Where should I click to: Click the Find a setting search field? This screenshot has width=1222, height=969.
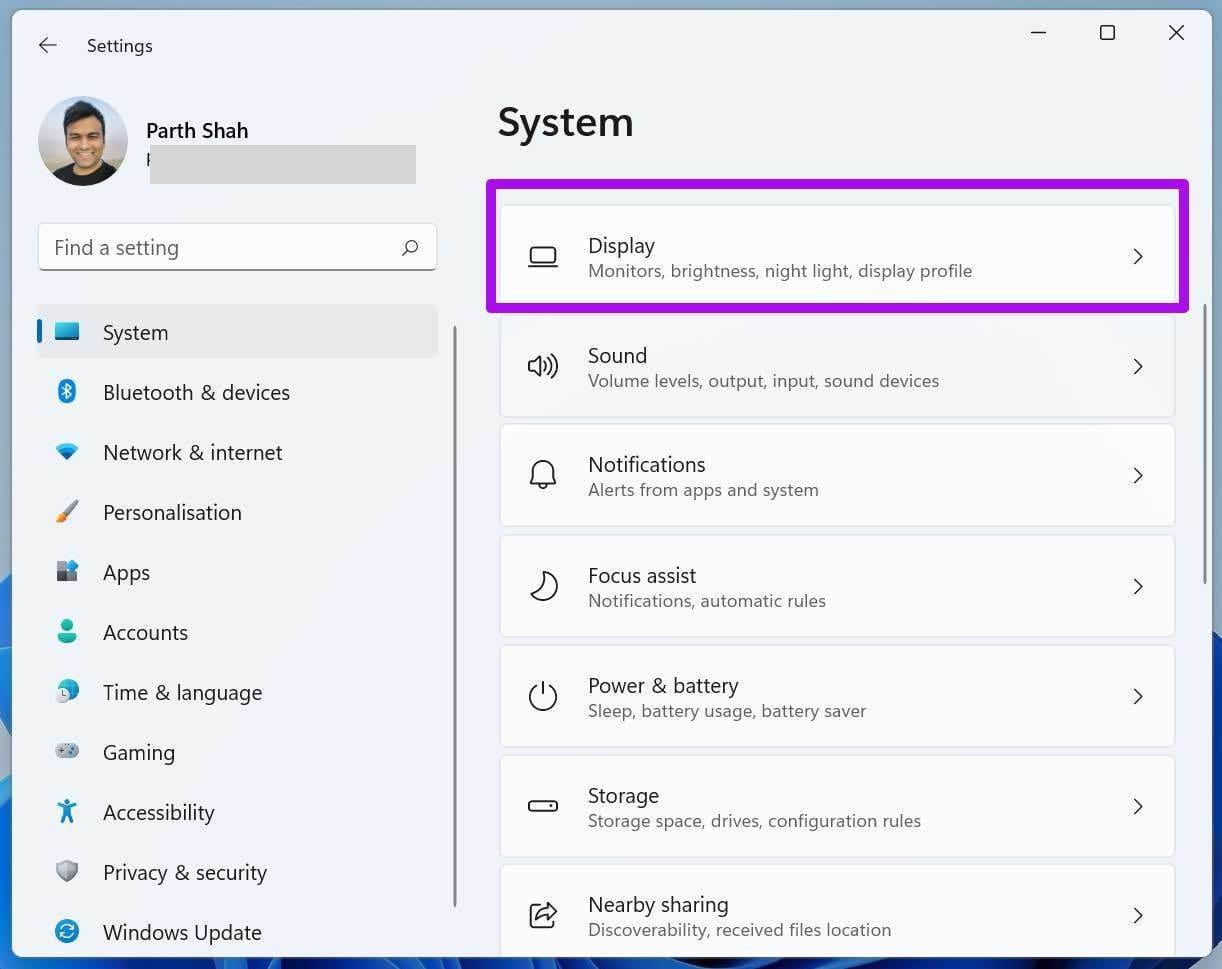pyautogui.click(x=237, y=247)
